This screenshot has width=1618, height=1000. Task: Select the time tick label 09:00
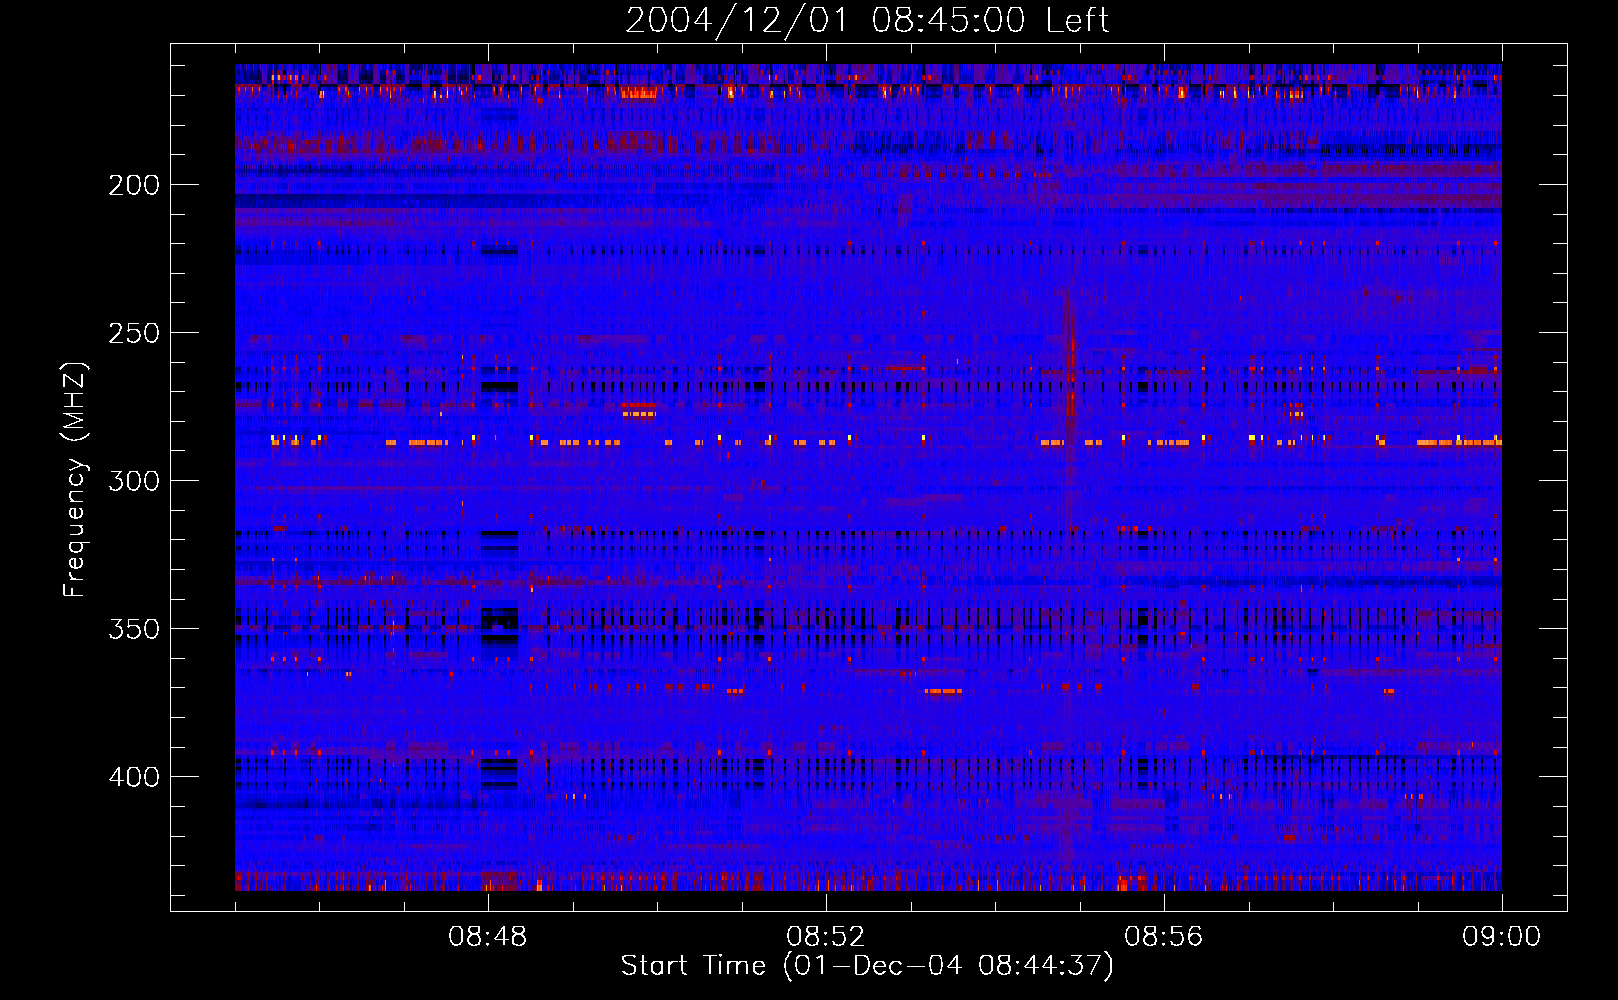1502,937
